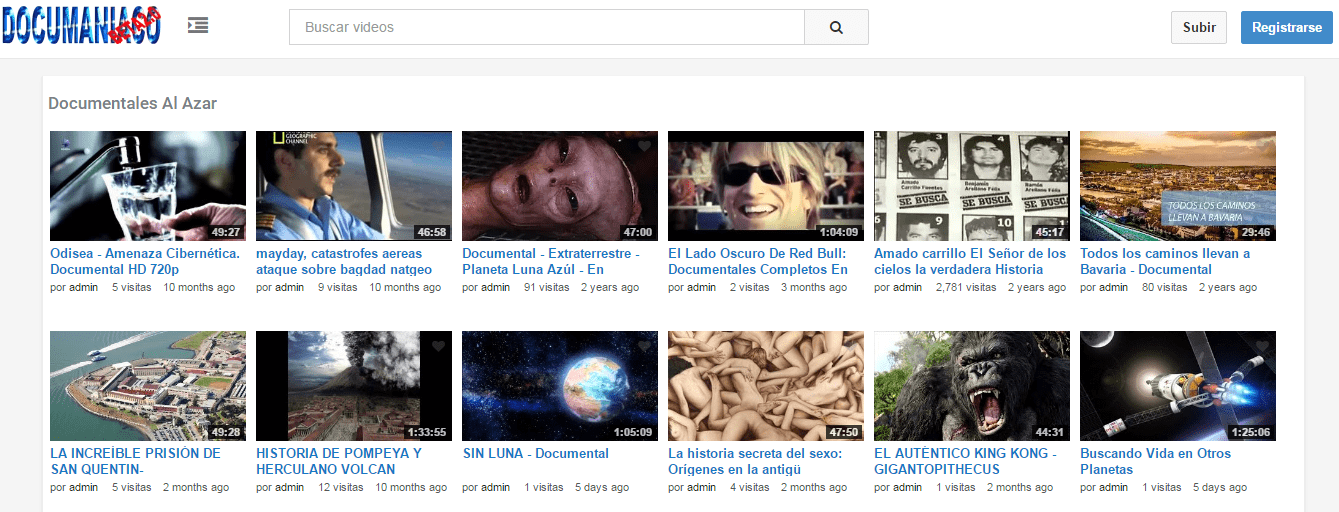Click the '2,781 visitas' text
This screenshot has height=512, width=1339.
[x=966, y=287]
